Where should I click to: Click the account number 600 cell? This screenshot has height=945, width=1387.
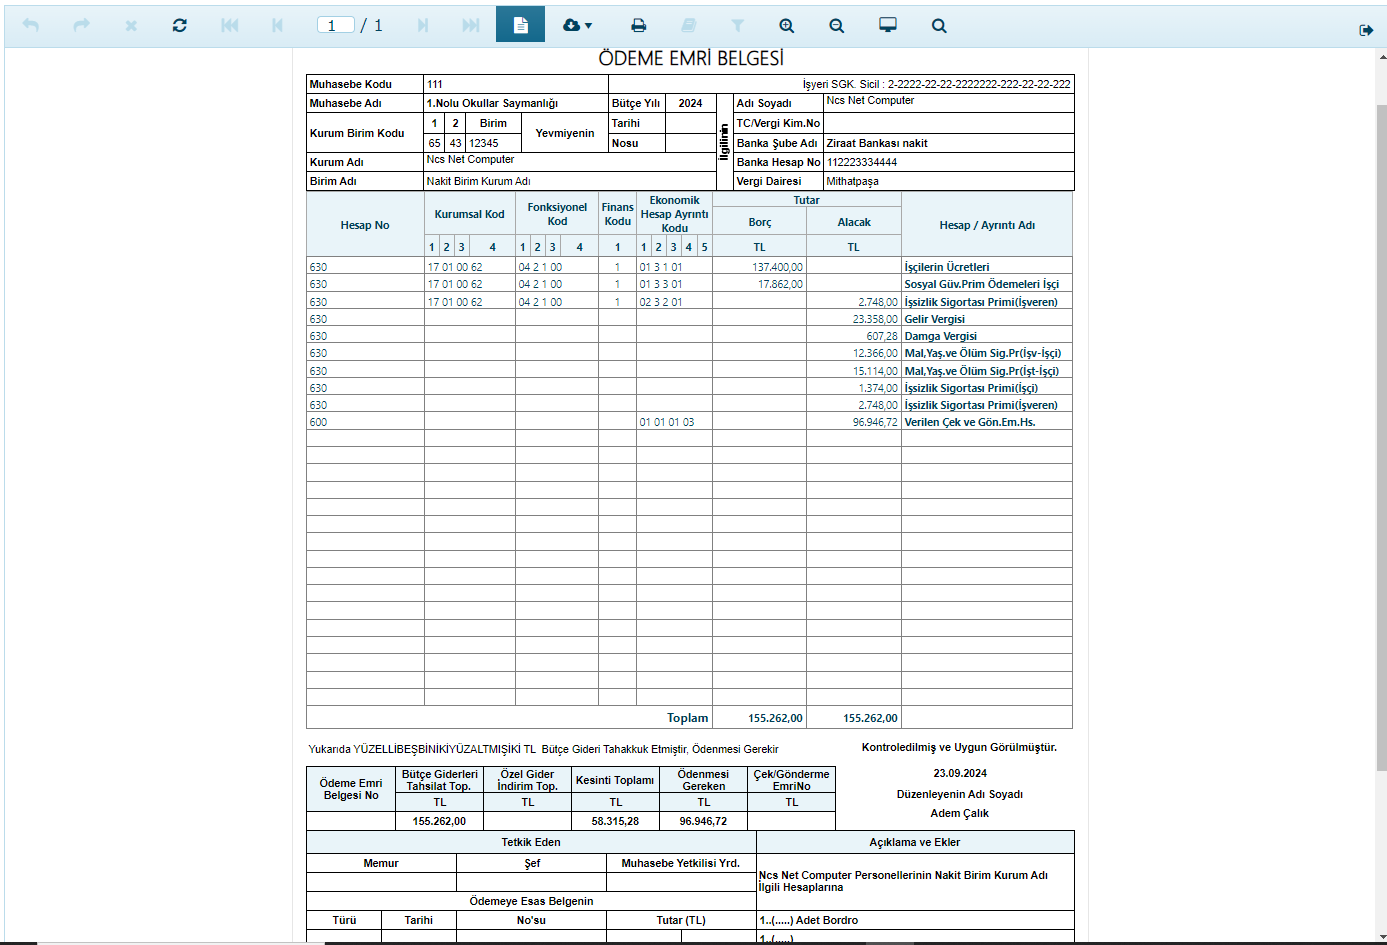tap(365, 422)
